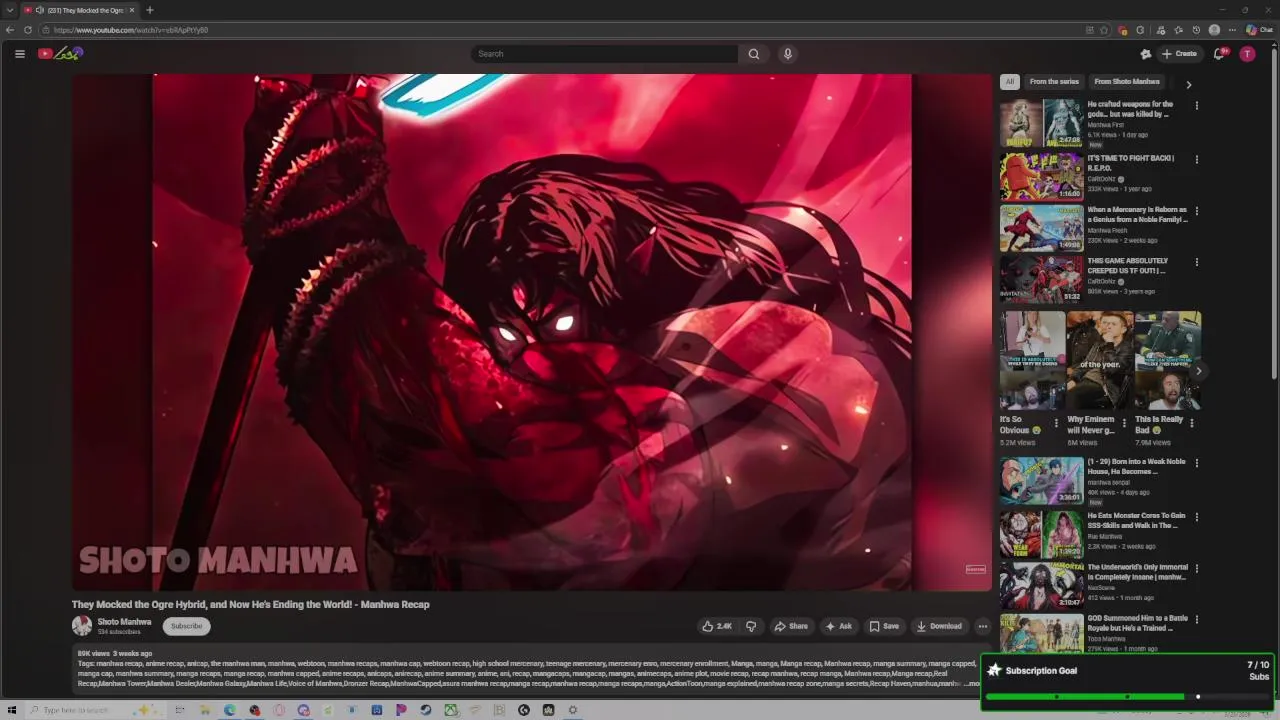Click the search magnifier button

click(754, 54)
